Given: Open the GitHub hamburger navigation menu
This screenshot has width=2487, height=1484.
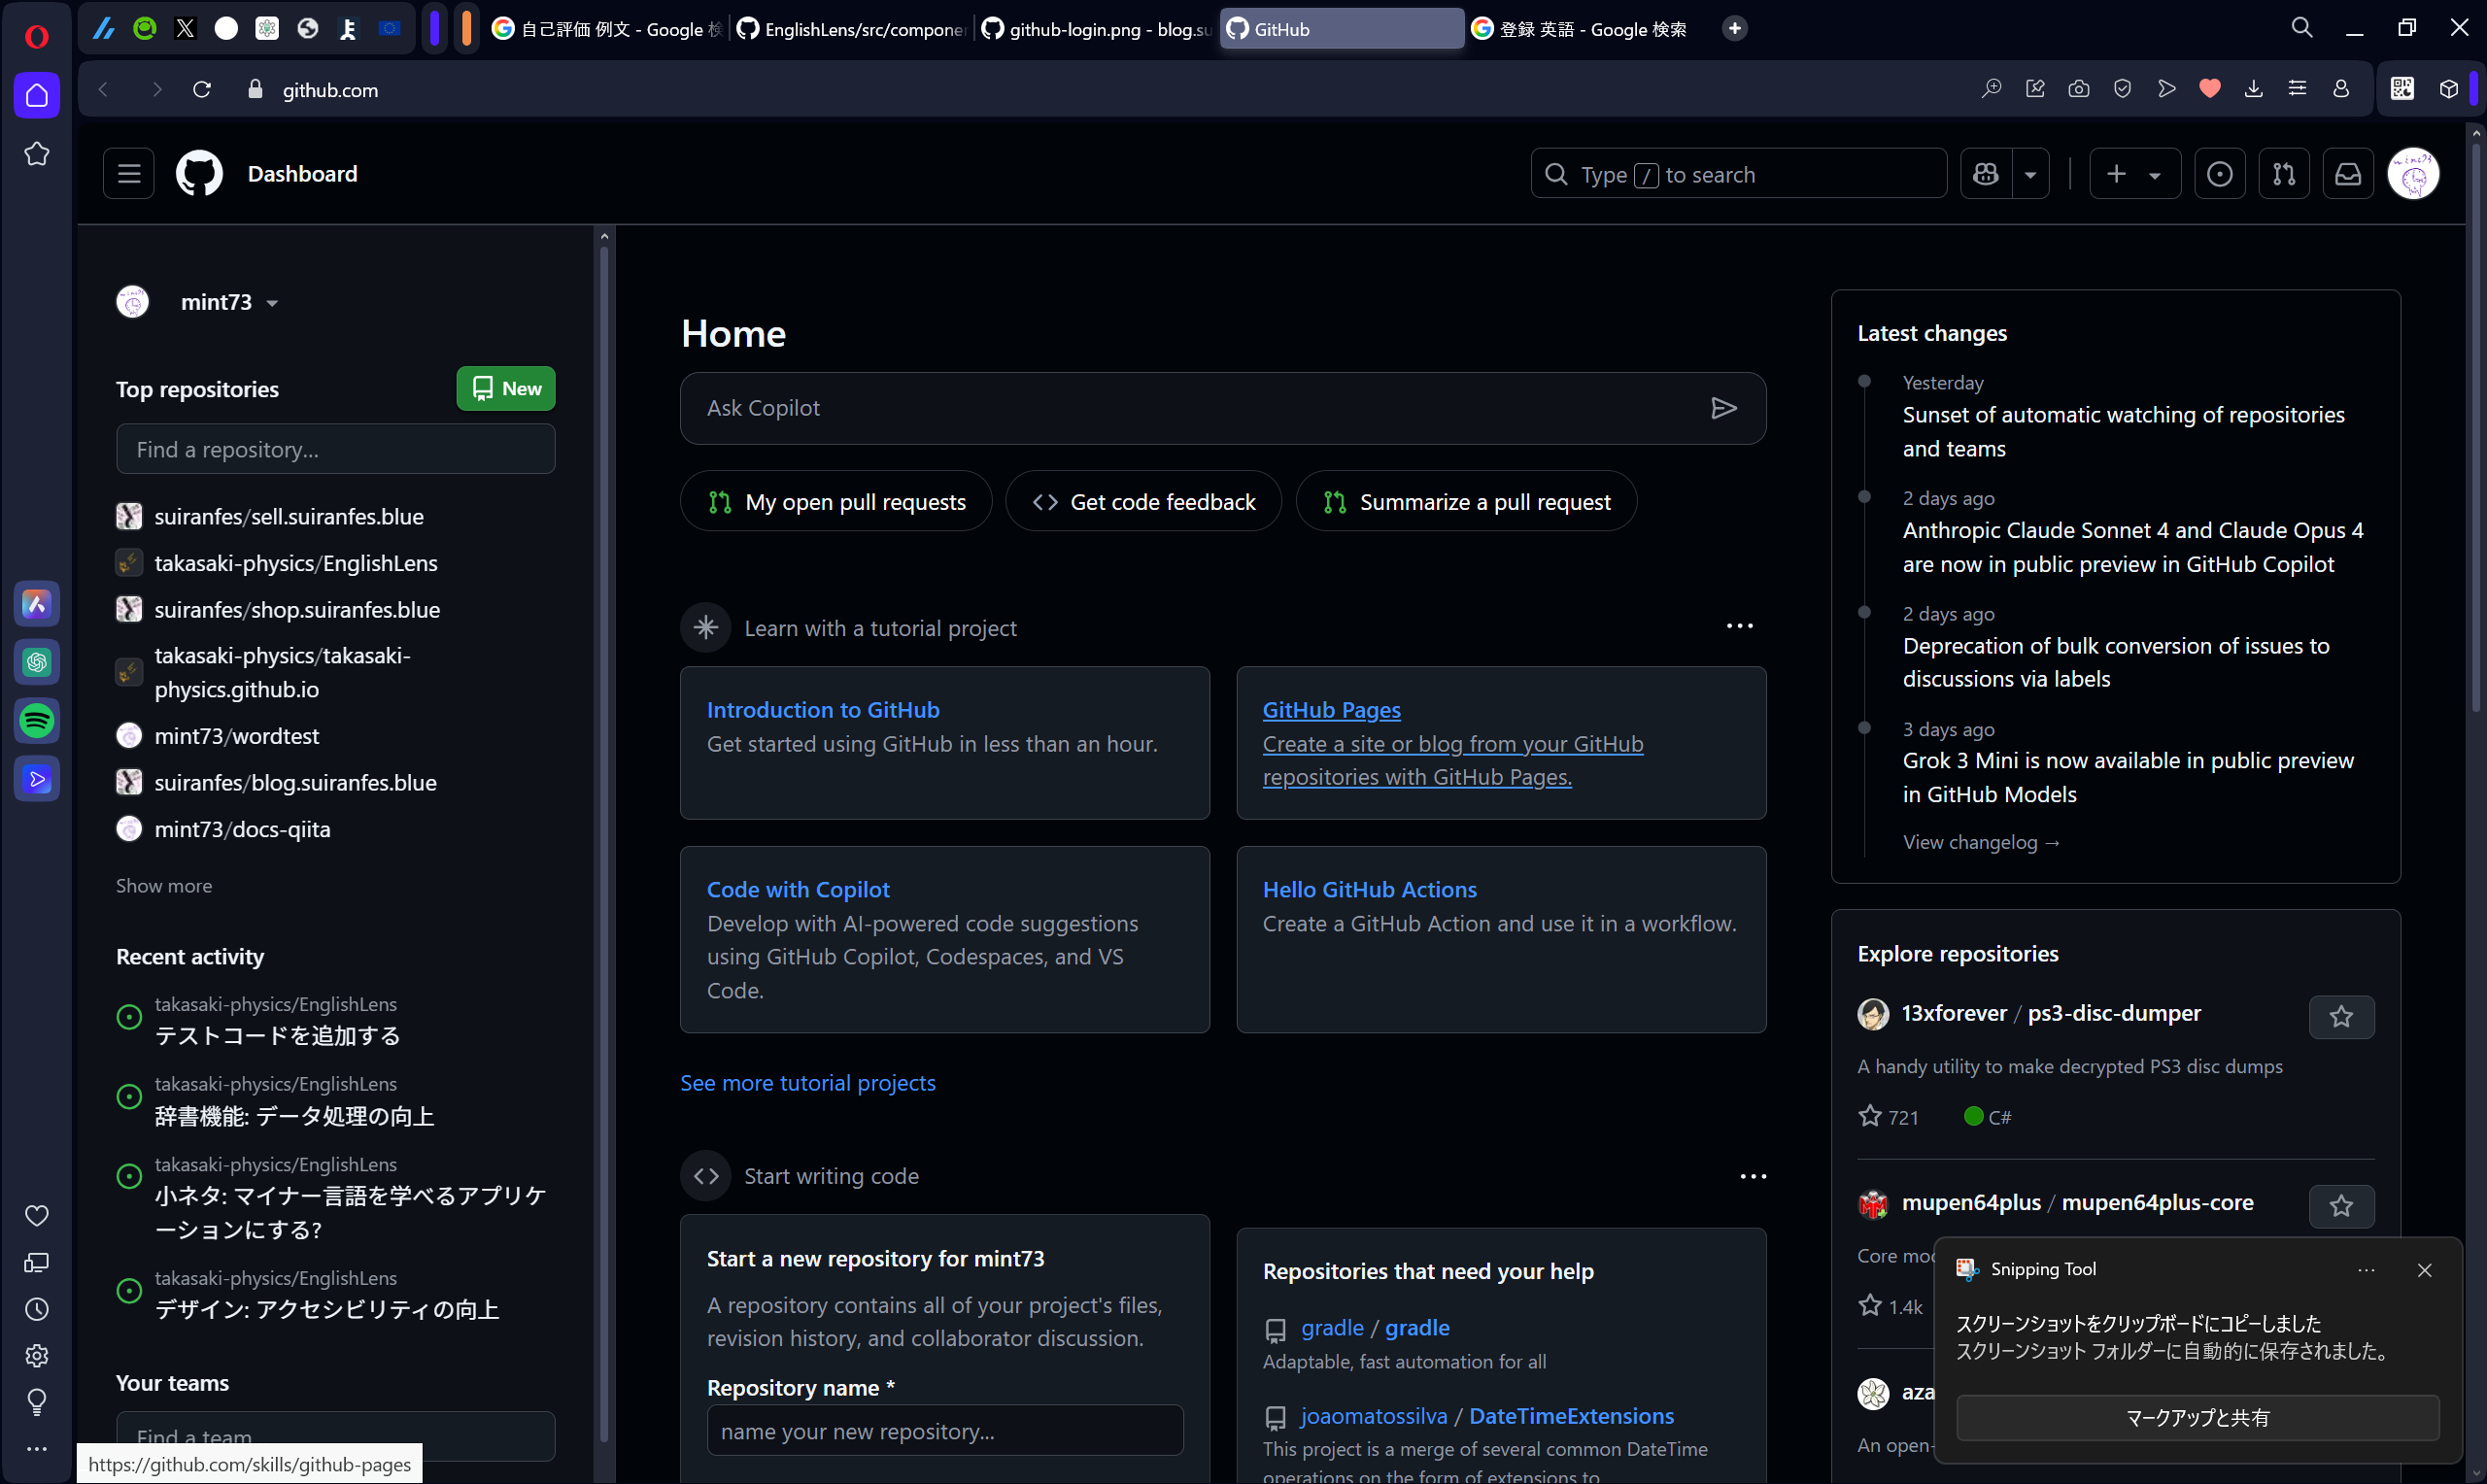Looking at the screenshot, I should tap(128, 173).
